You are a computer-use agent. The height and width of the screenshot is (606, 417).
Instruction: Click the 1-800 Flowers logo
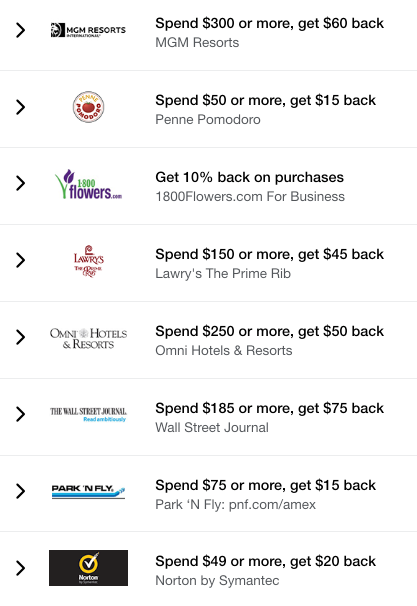coord(89,184)
